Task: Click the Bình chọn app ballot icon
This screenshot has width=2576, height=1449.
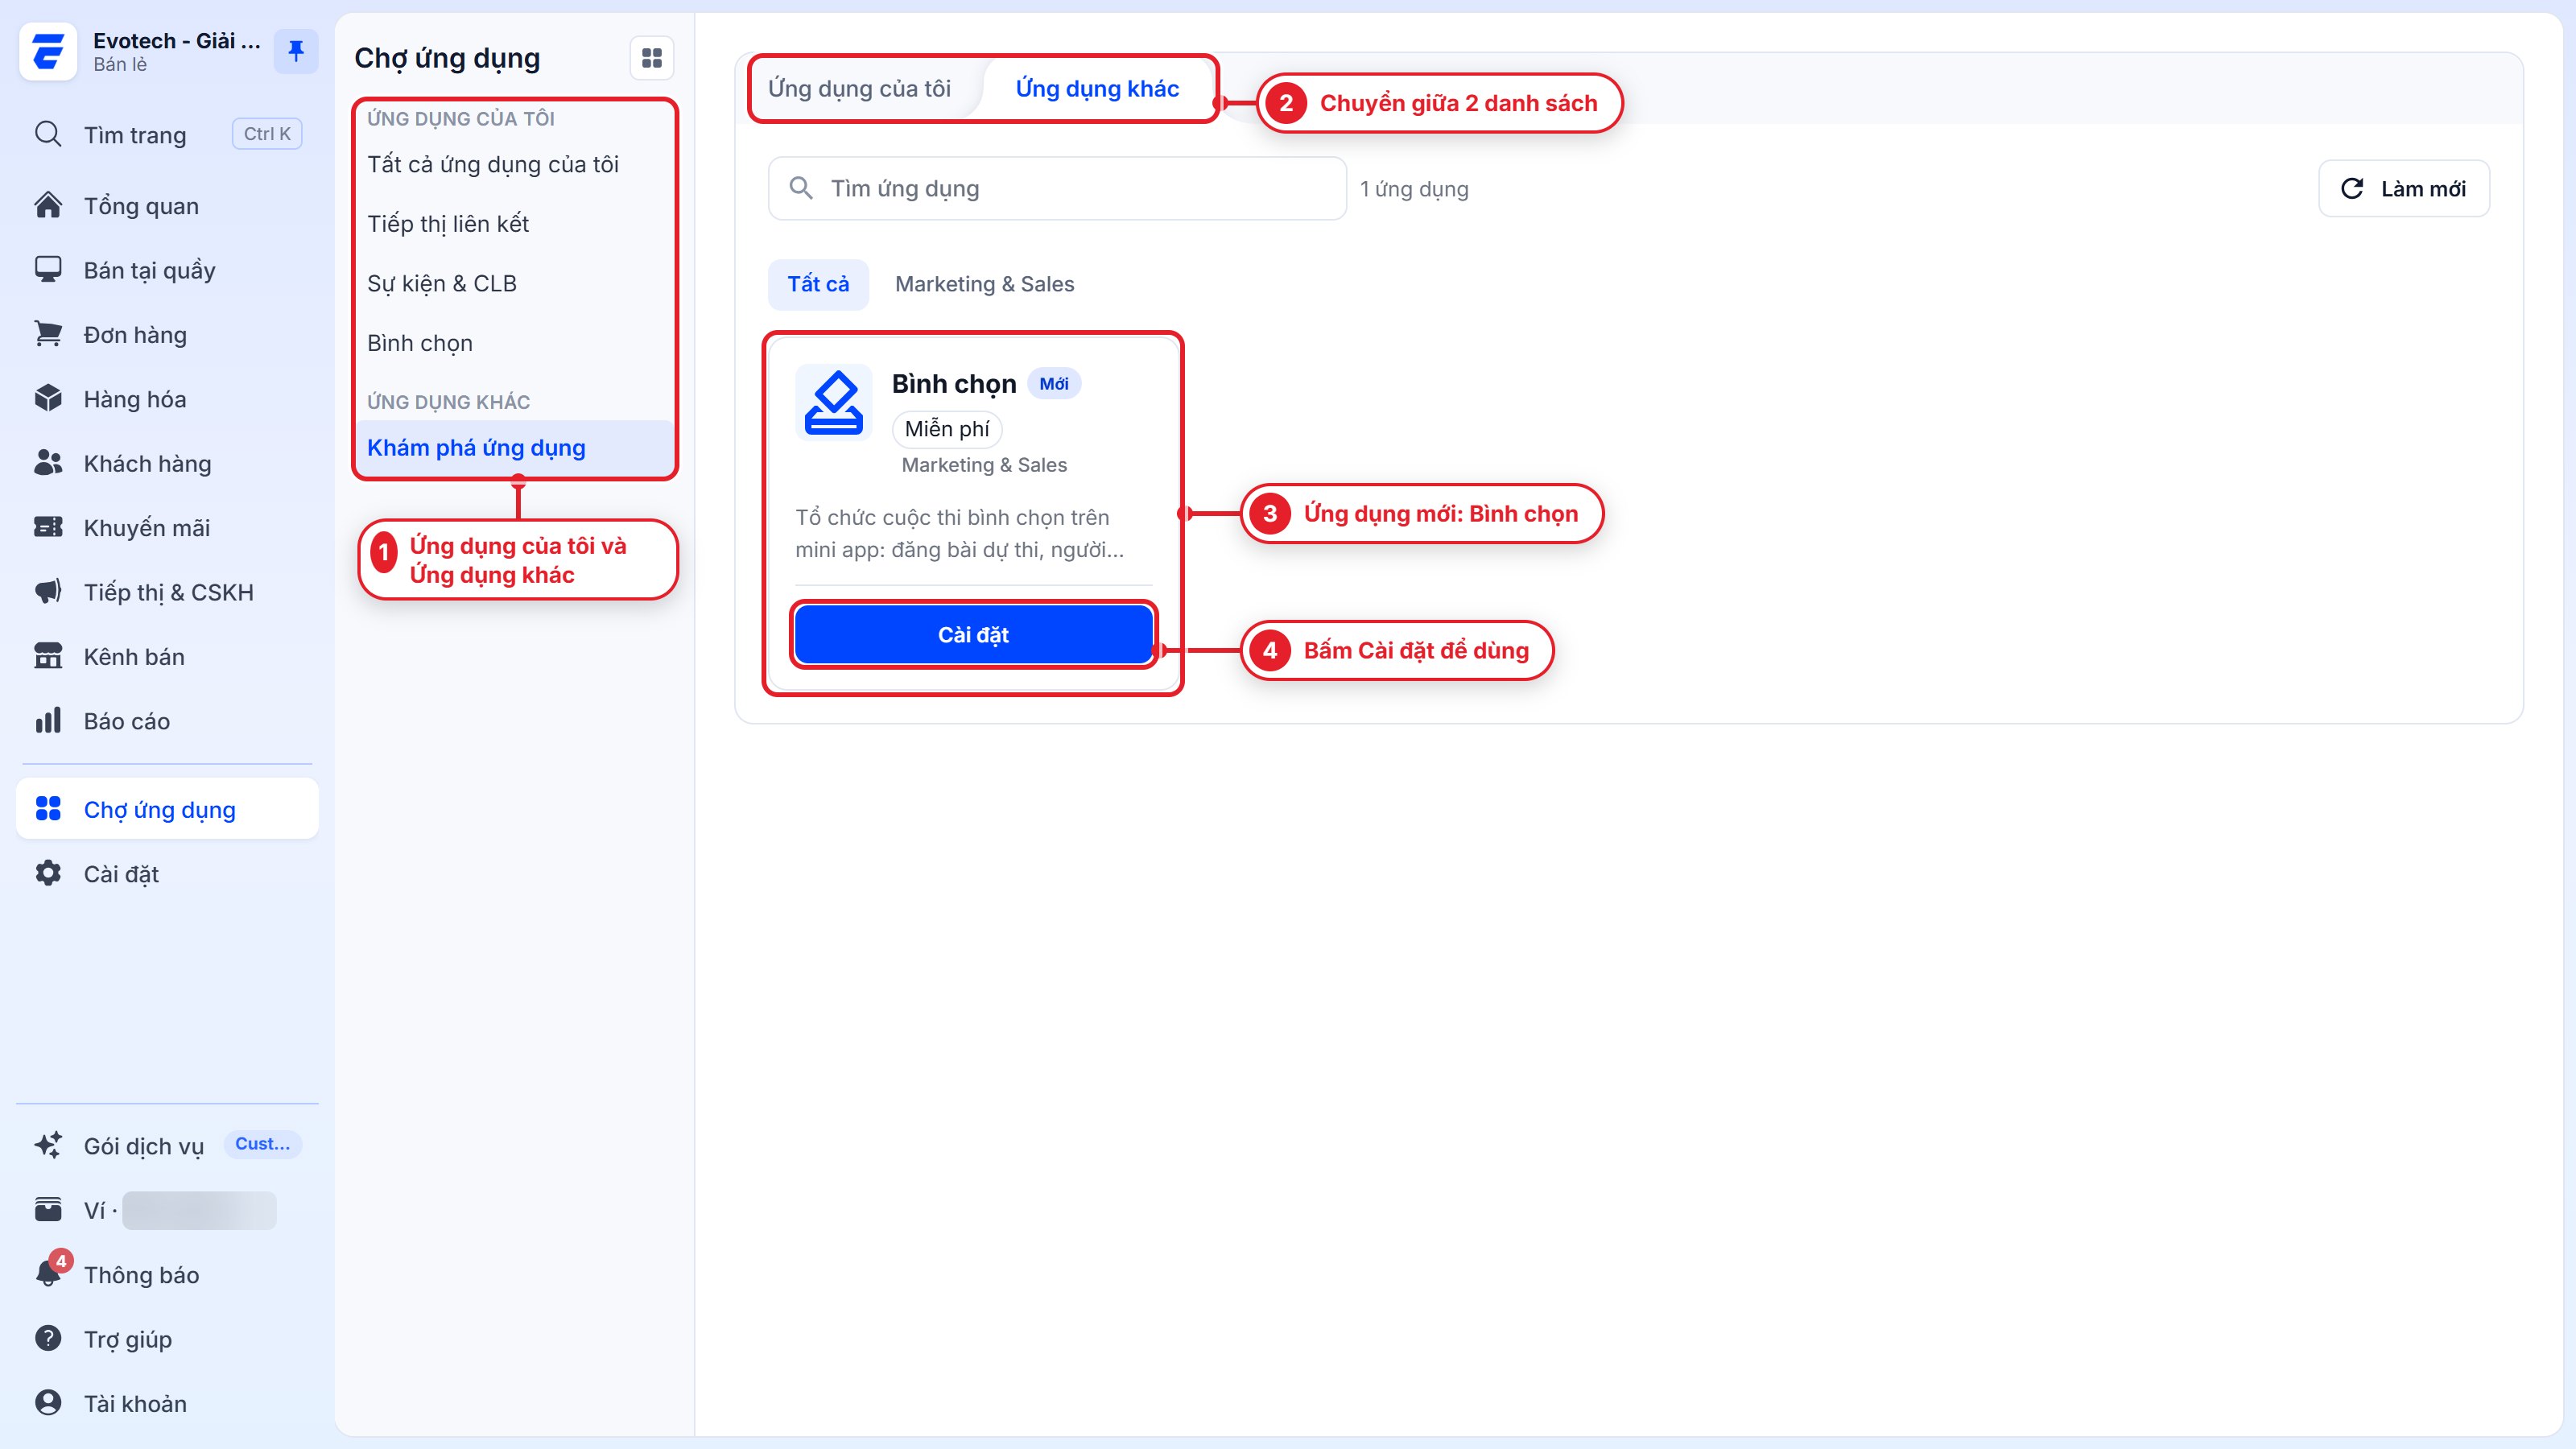Action: tap(834, 402)
